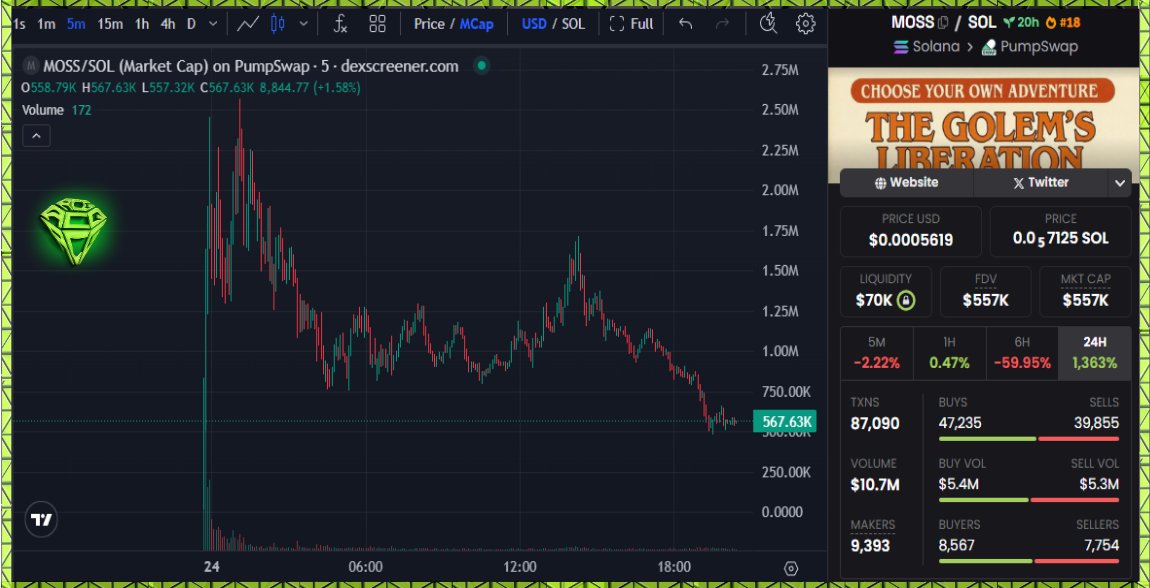
Task: Select the candlestick chart style icon
Action: 277,24
